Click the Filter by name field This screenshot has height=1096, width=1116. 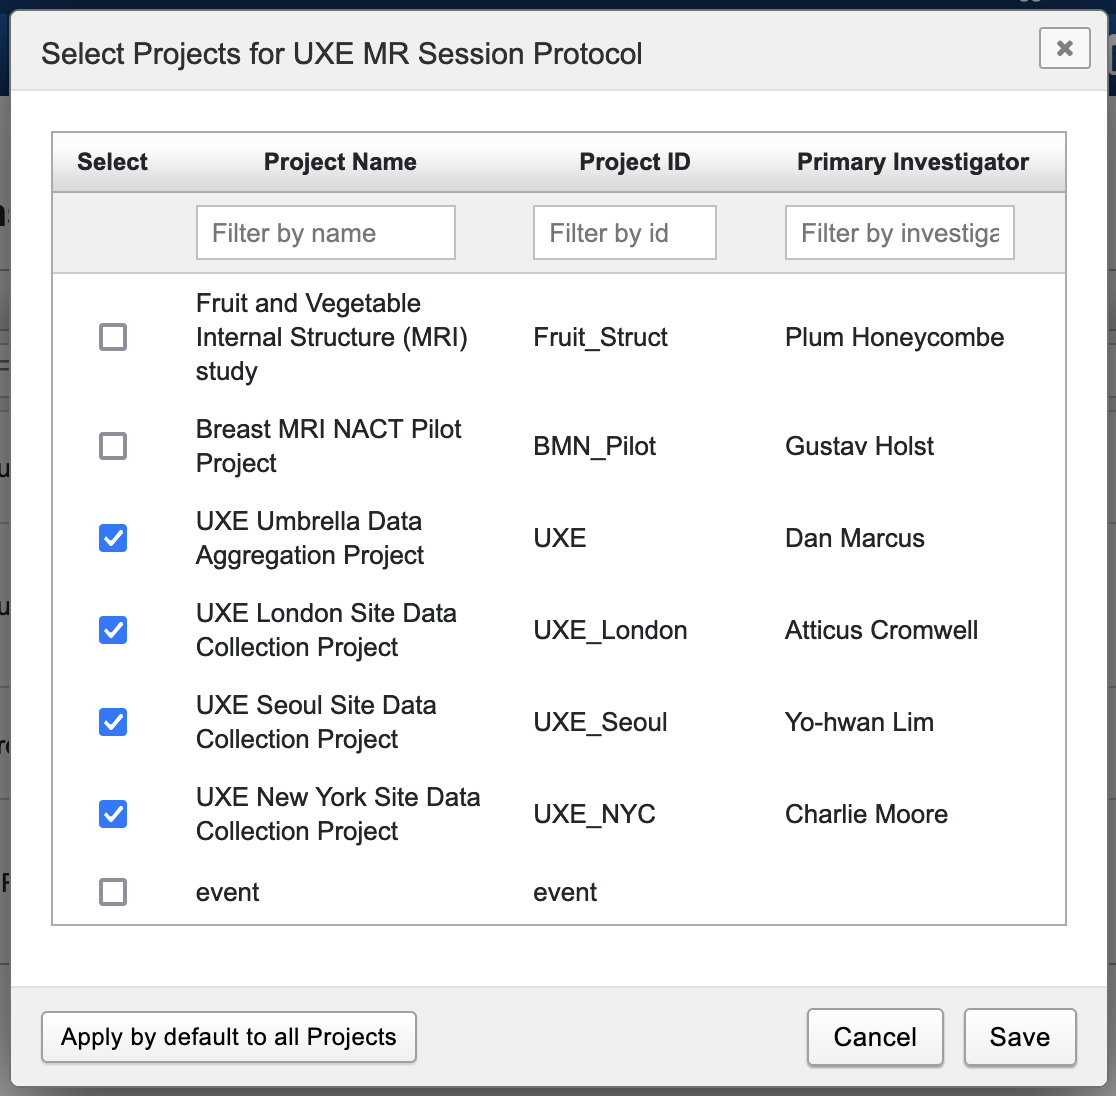click(325, 233)
